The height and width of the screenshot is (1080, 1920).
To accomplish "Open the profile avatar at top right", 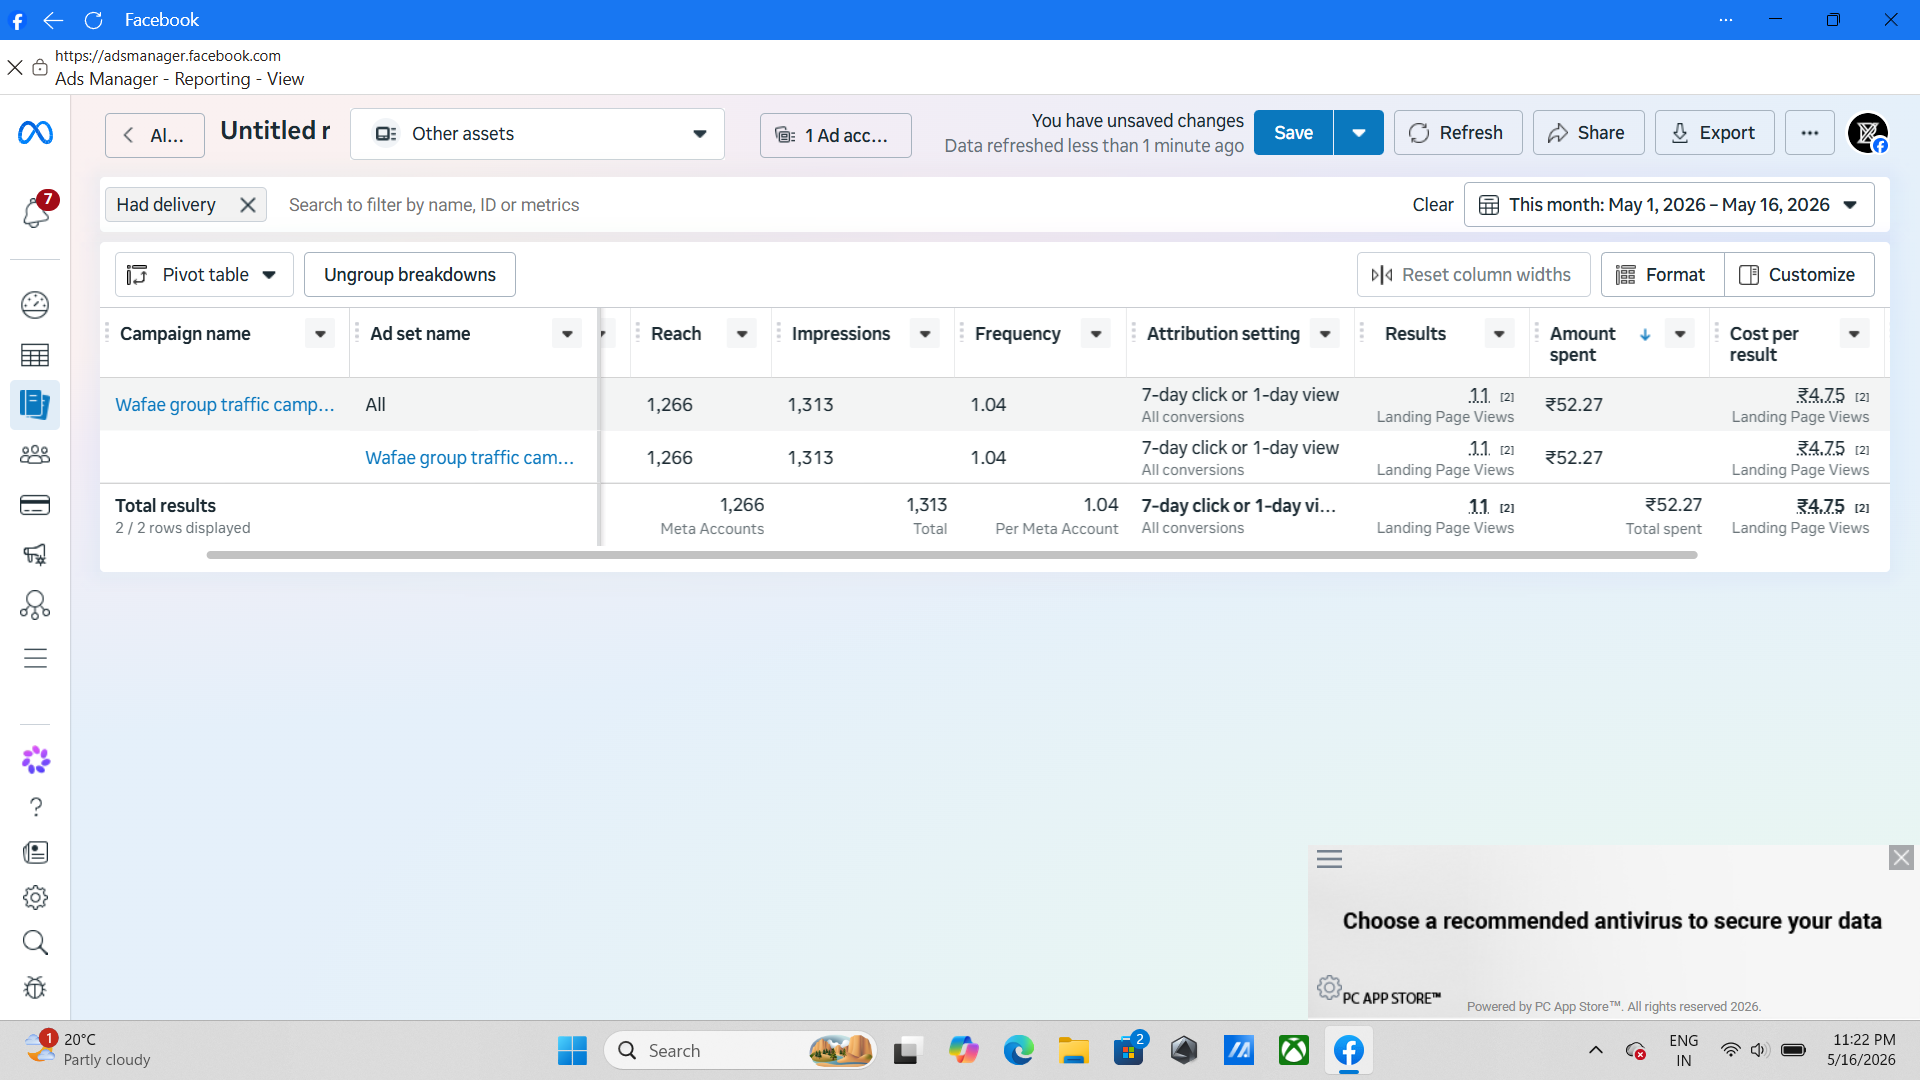I will tap(1867, 133).
